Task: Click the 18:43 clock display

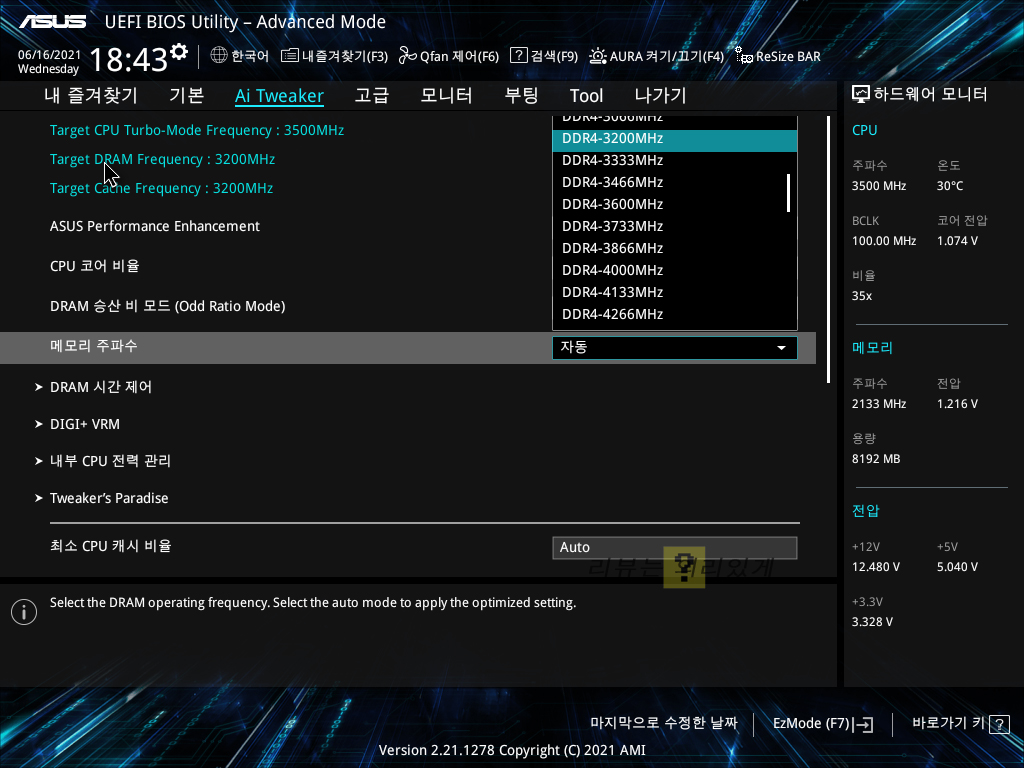Action: point(129,60)
